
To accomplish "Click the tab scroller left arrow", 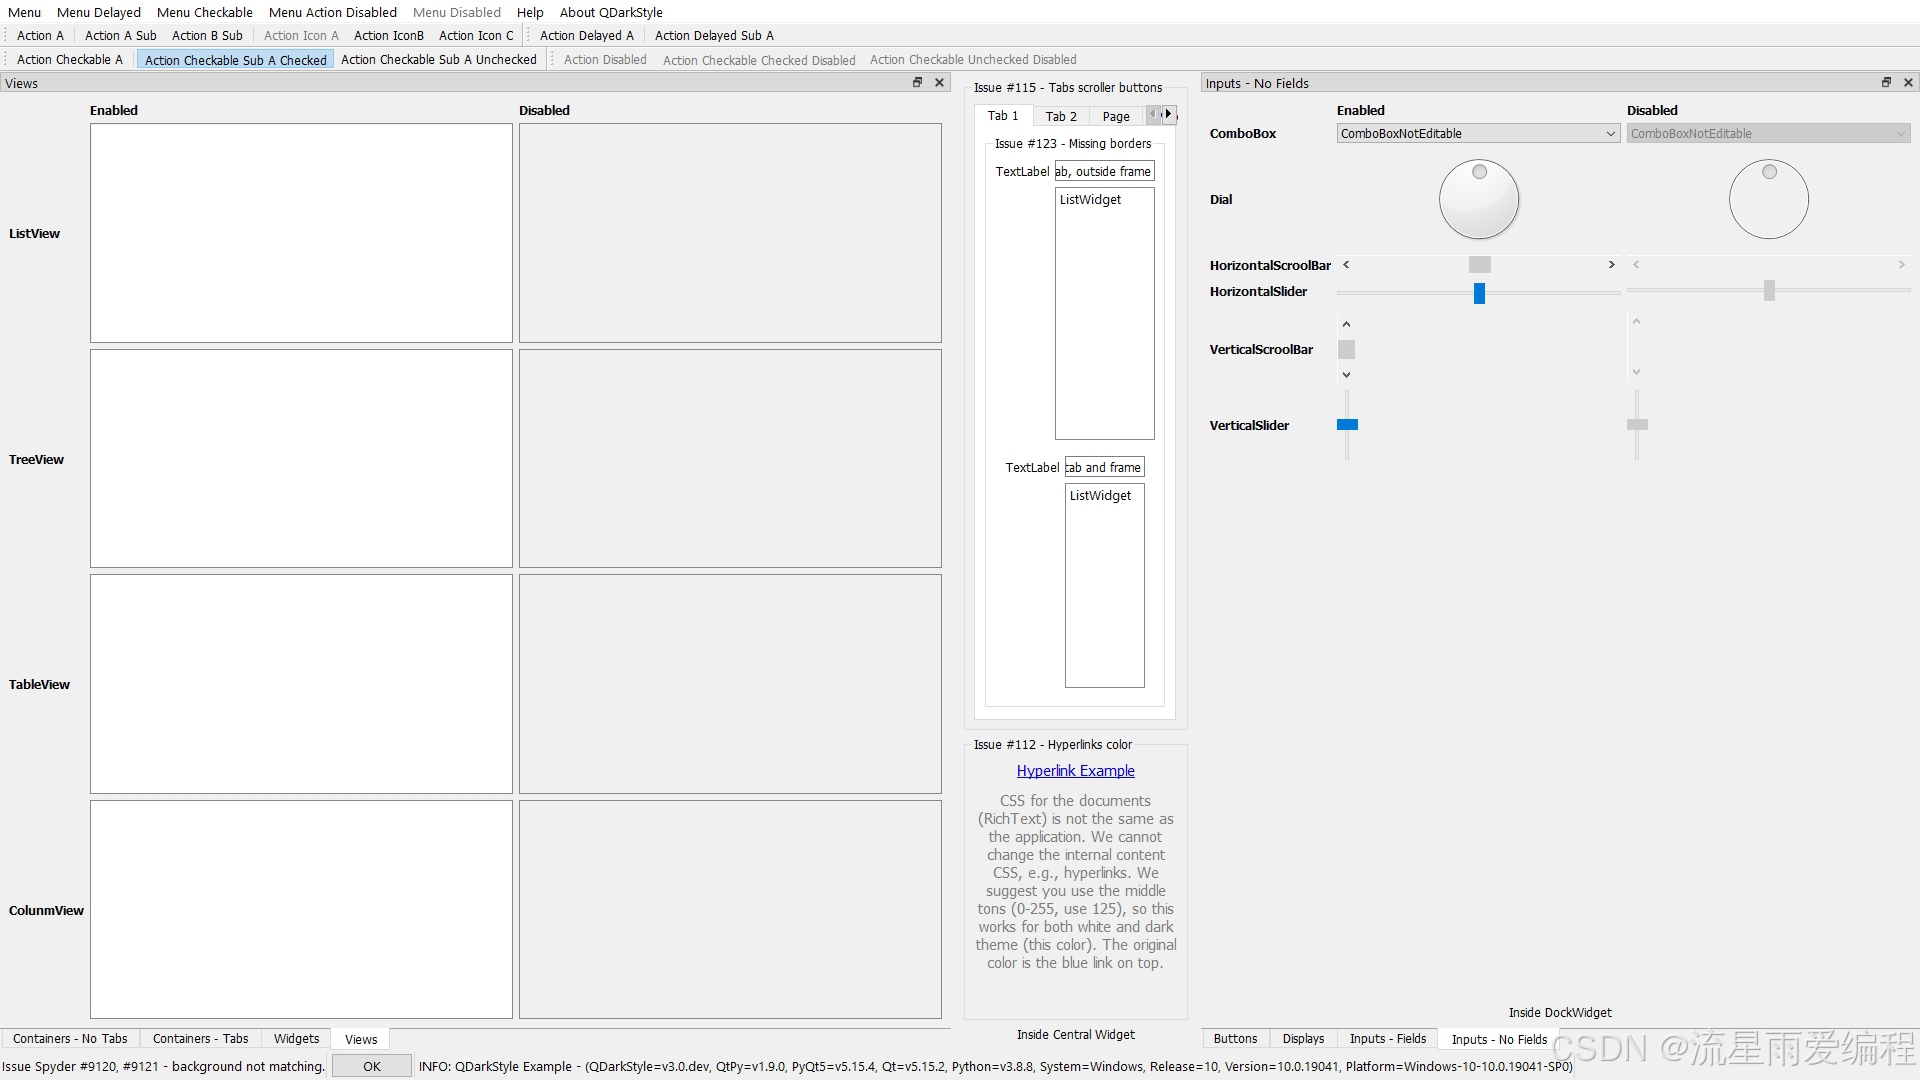I will point(1154,114).
